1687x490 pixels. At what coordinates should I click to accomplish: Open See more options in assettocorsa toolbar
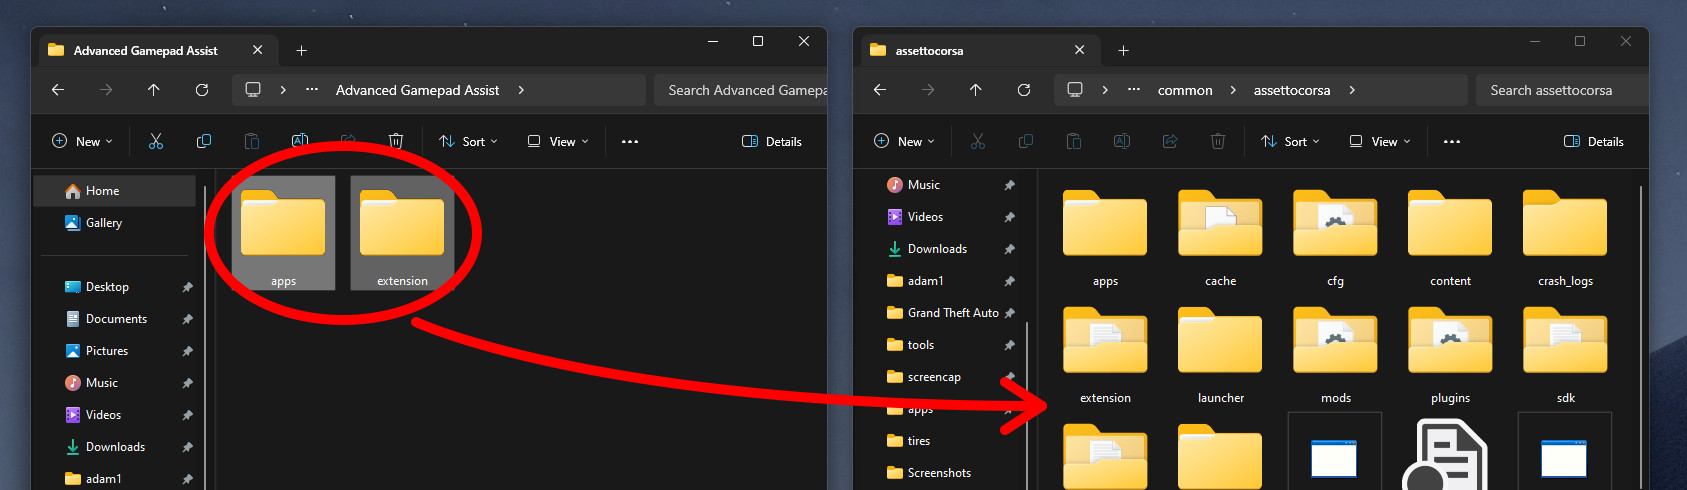[1452, 141]
